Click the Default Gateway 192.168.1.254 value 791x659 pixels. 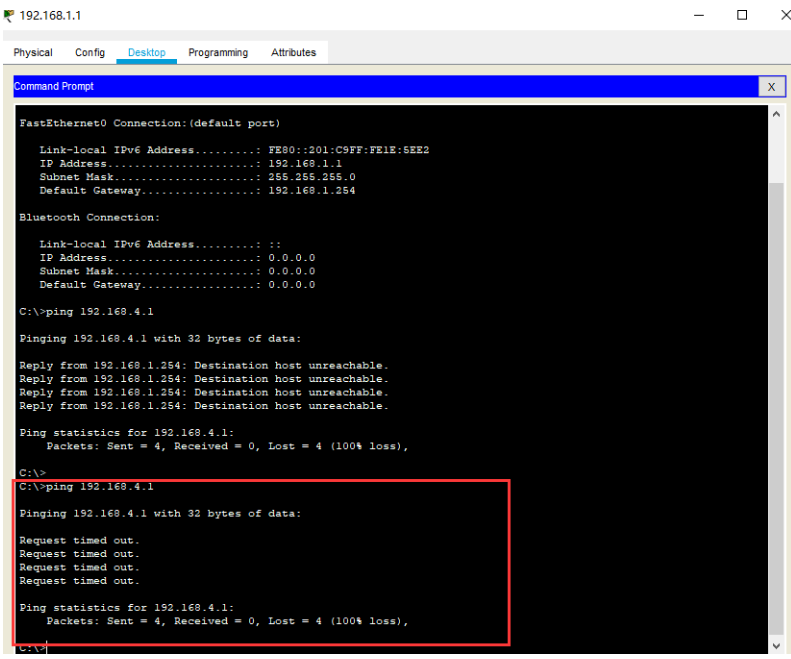pyautogui.click(x=312, y=191)
